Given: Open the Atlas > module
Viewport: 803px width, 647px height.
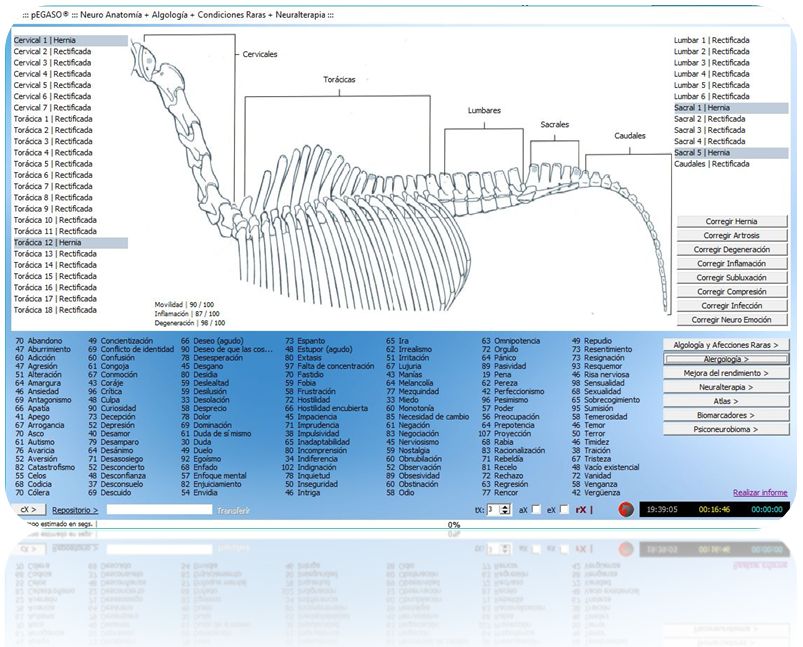Looking at the screenshot, I should tap(726, 401).
